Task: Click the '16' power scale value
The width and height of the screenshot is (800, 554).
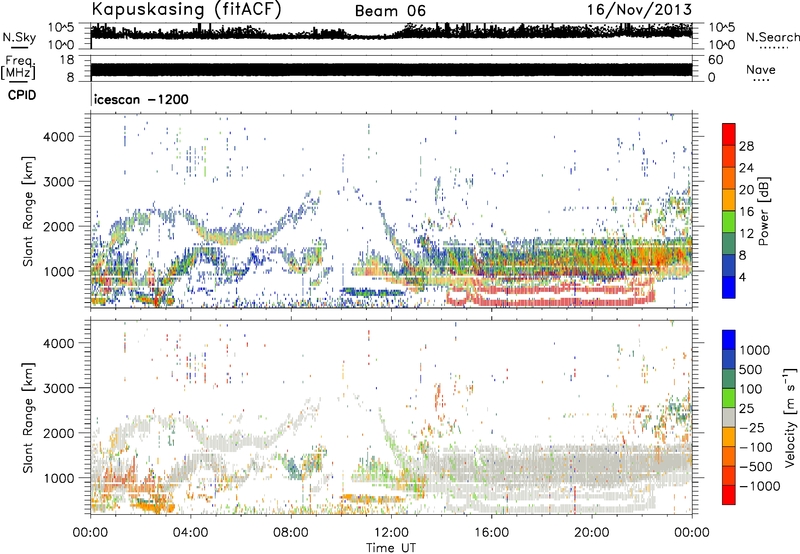Action: [x=746, y=212]
